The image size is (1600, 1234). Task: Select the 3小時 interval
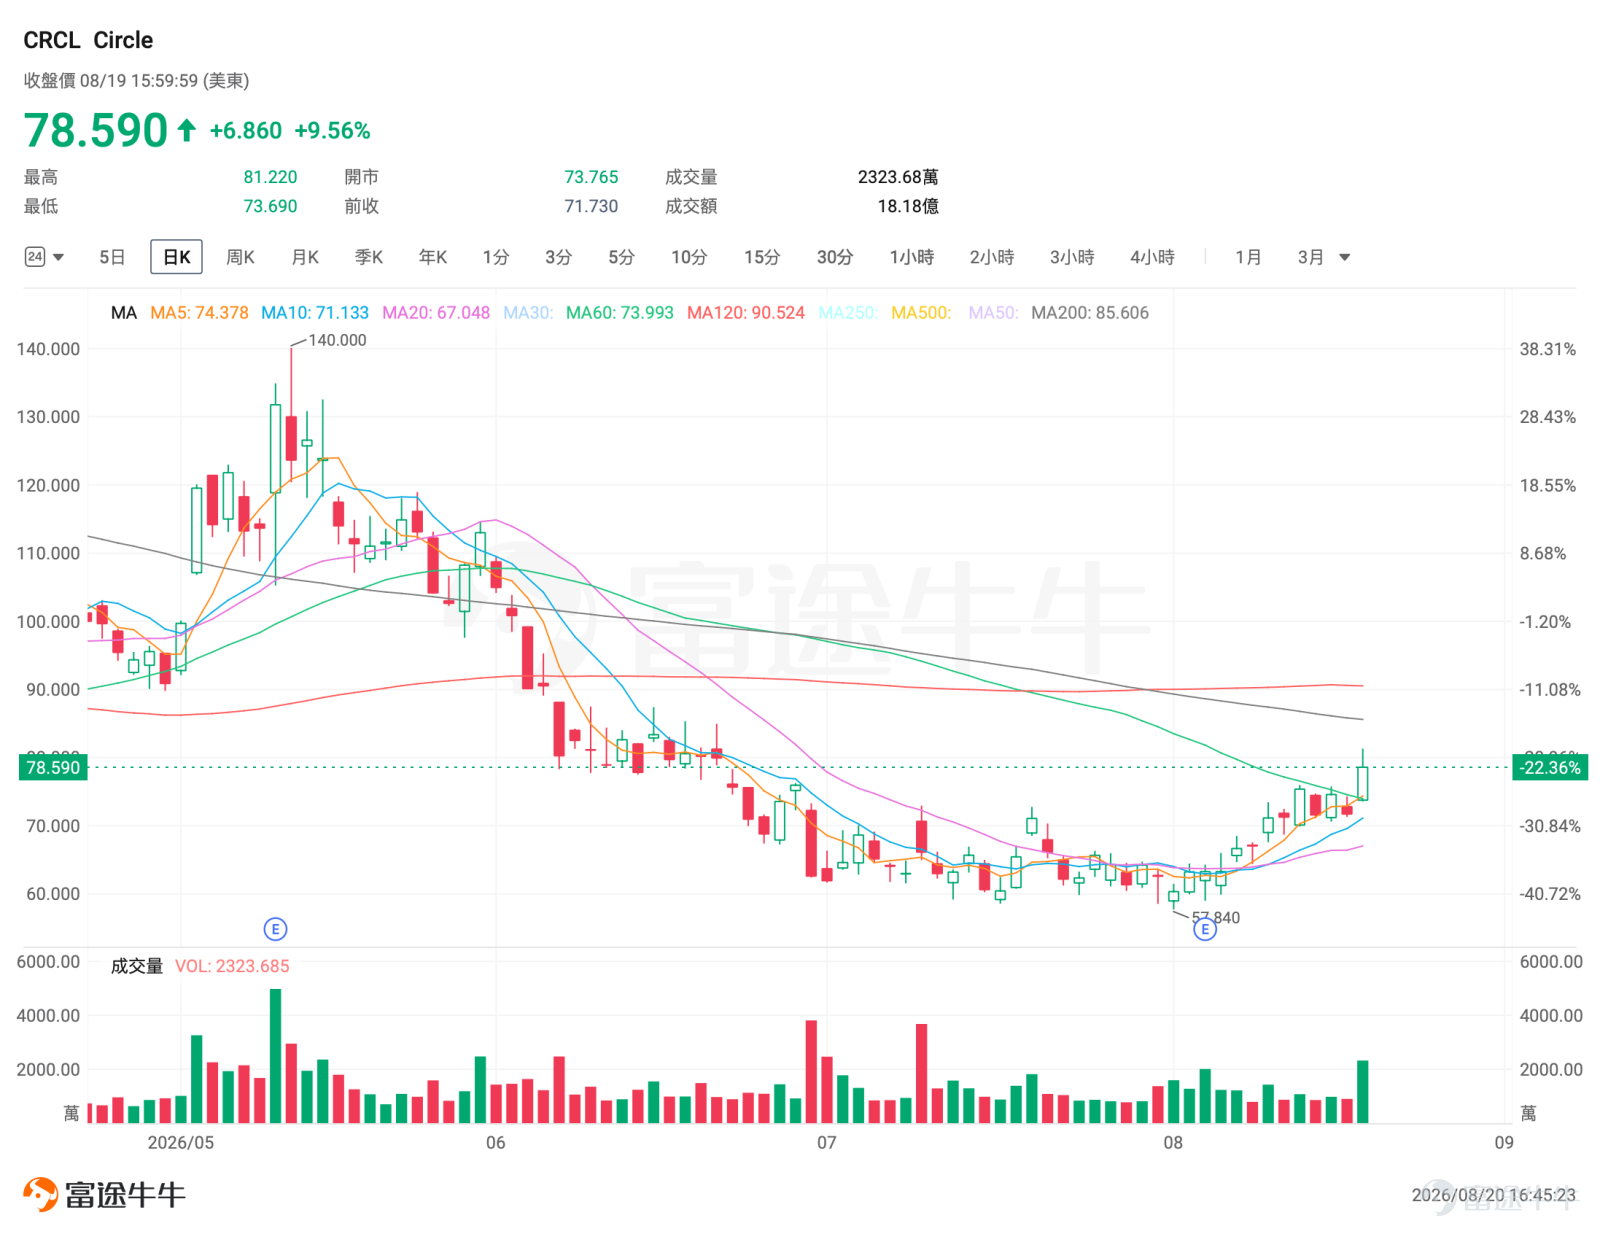pos(1072,257)
